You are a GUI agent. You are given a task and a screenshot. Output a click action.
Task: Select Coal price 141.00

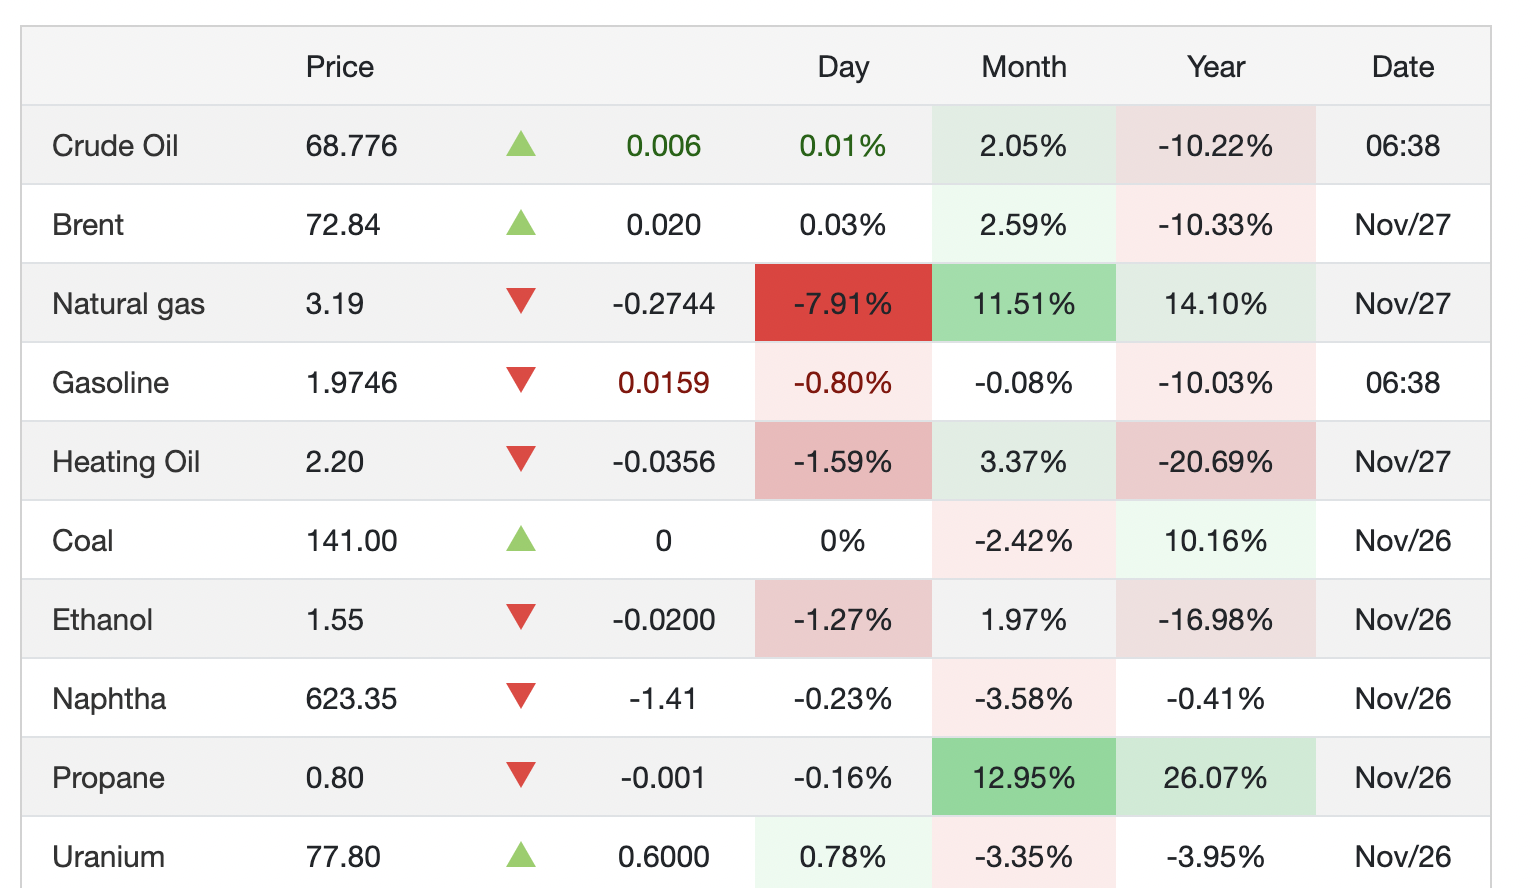coord(351,541)
